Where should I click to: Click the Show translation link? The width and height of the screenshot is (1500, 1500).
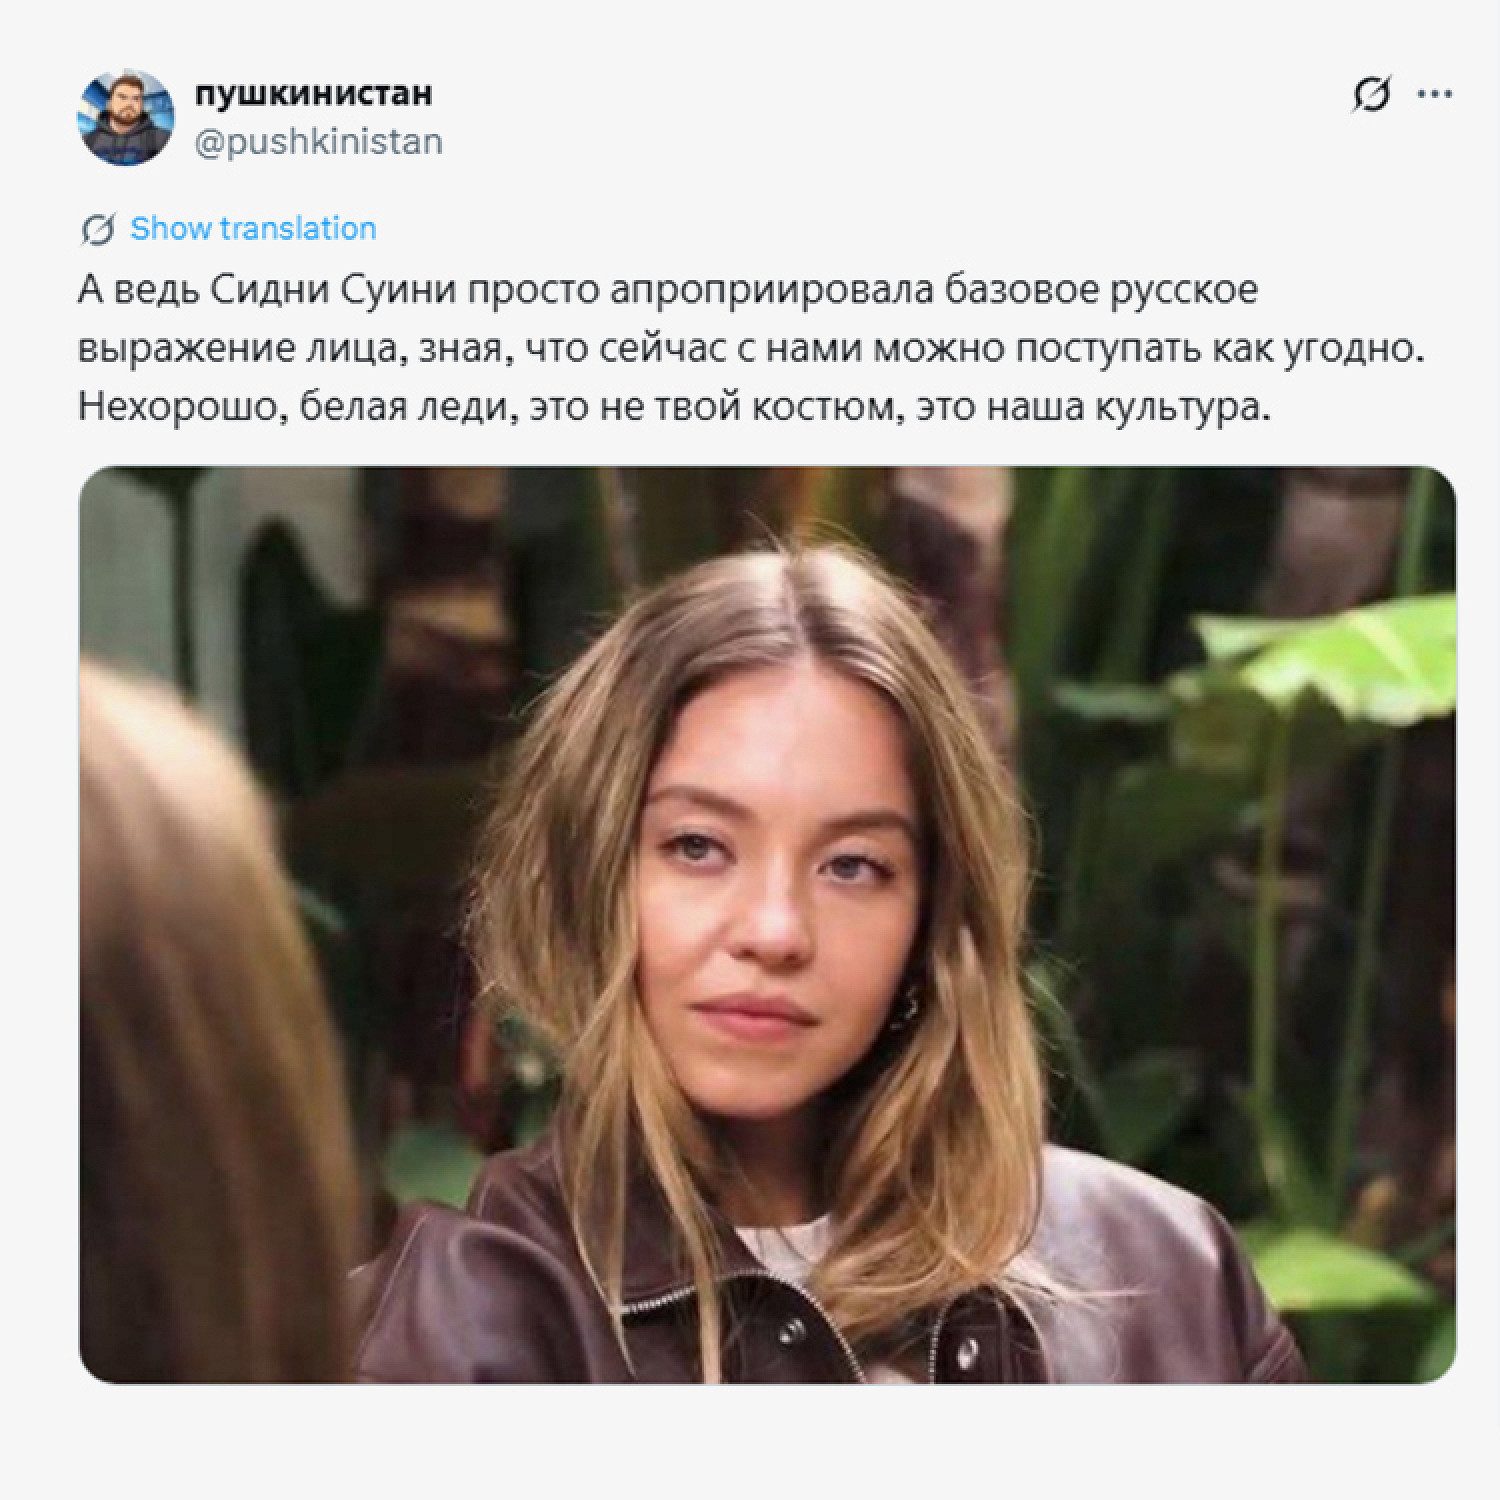(253, 229)
